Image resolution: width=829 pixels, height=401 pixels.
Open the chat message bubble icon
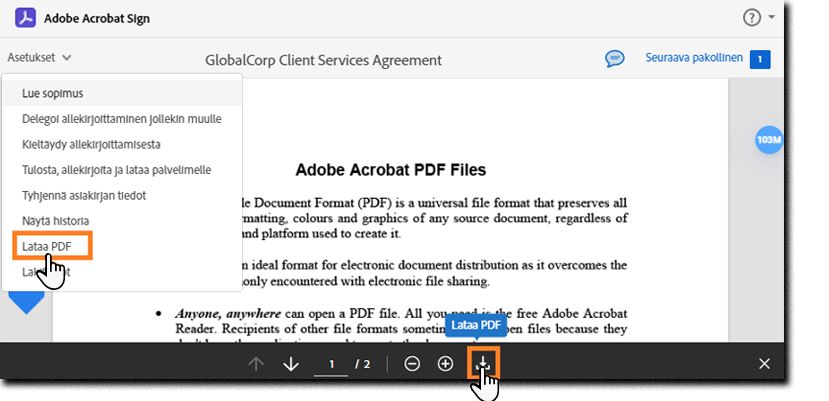tap(614, 59)
